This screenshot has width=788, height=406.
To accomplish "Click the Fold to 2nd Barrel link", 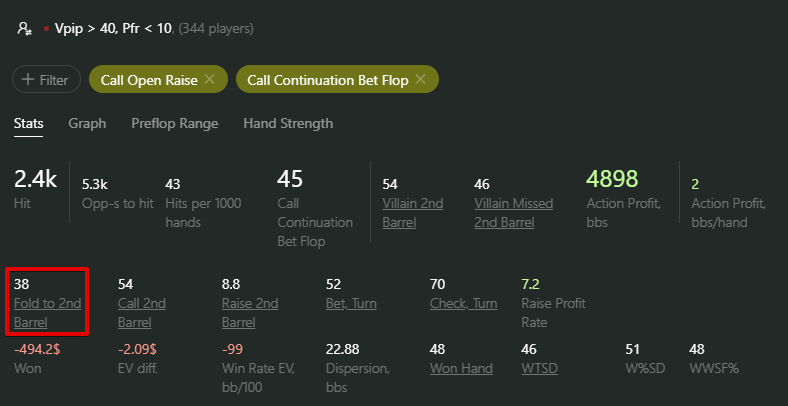I will (x=47, y=313).
